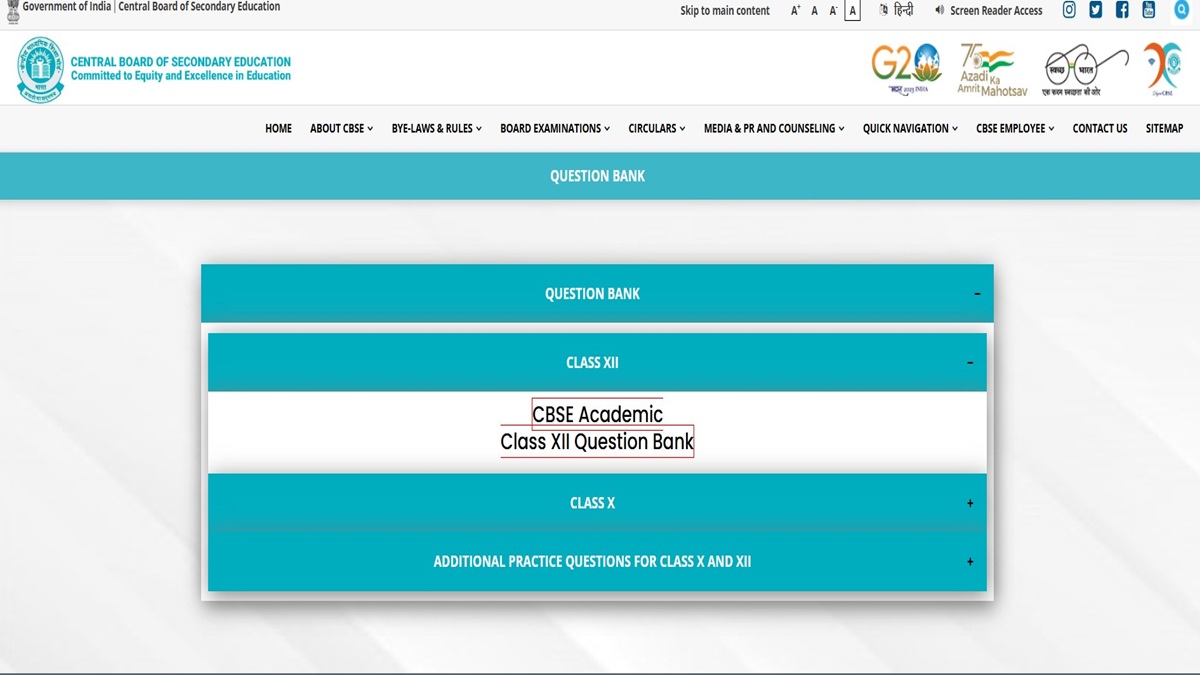The width and height of the screenshot is (1200, 675).
Task: Click the Swachh Bharat spectacles logo
Action: pyautogui.click(x=1086, y=71)
